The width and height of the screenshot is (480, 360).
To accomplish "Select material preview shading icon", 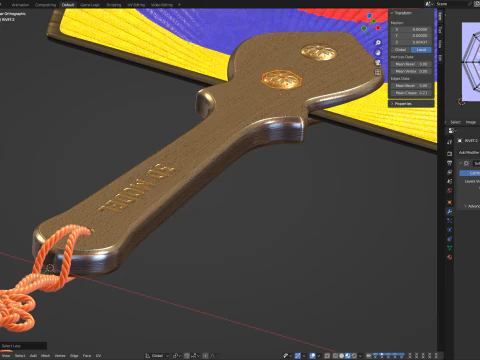I will click(x=348, y=356).
